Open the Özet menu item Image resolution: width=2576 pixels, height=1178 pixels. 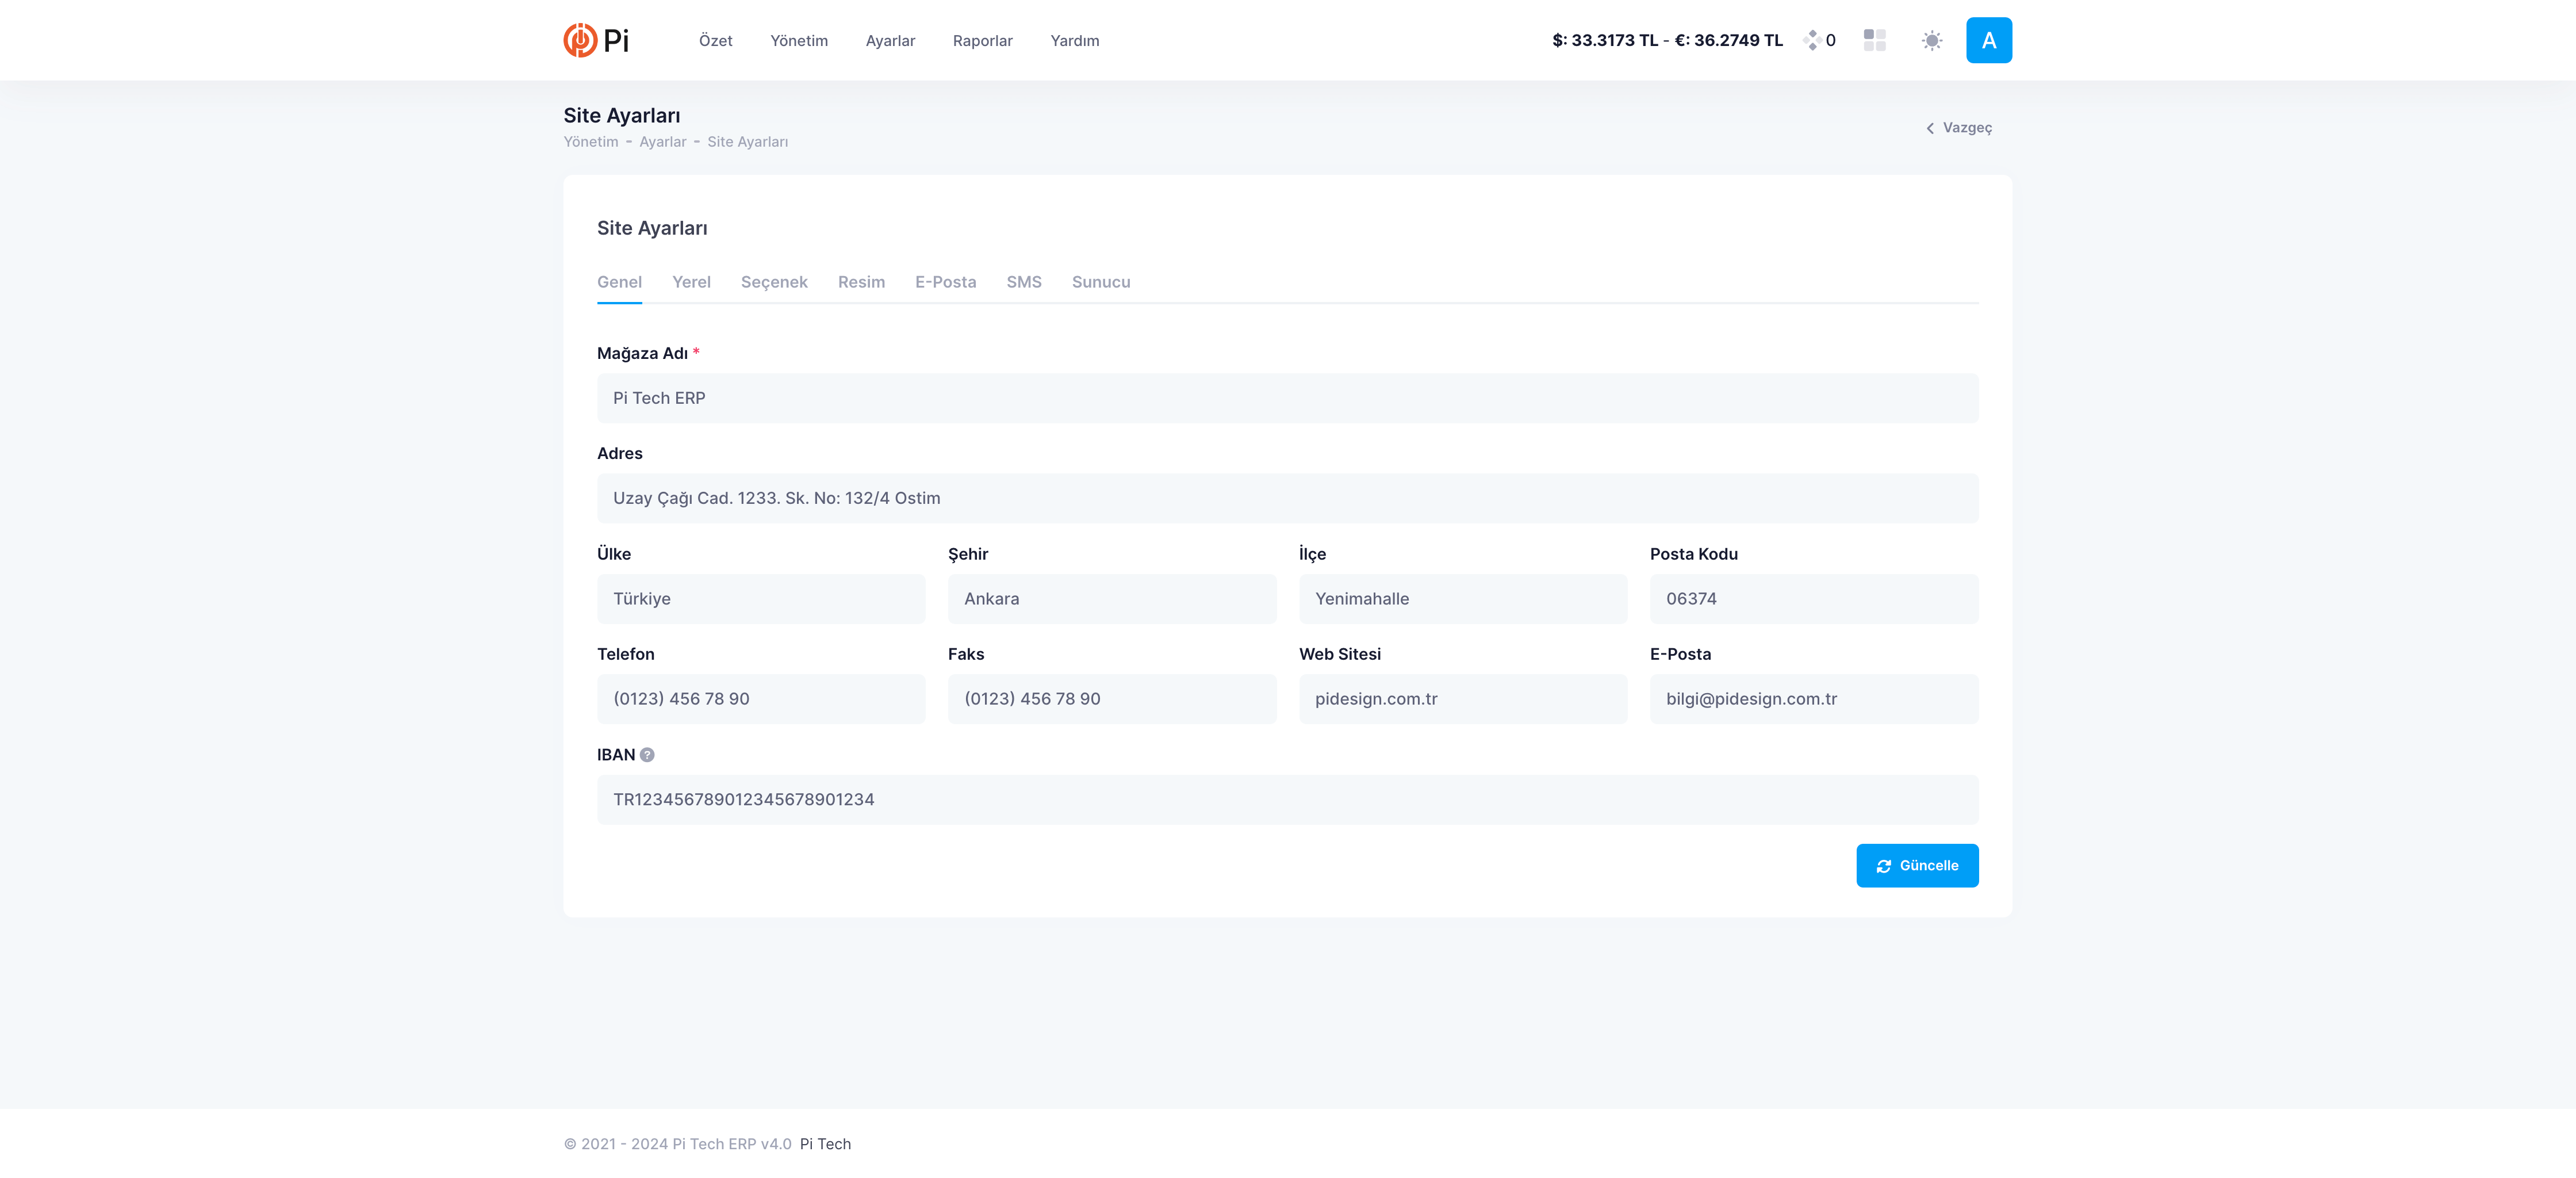(x=715, y=41)
